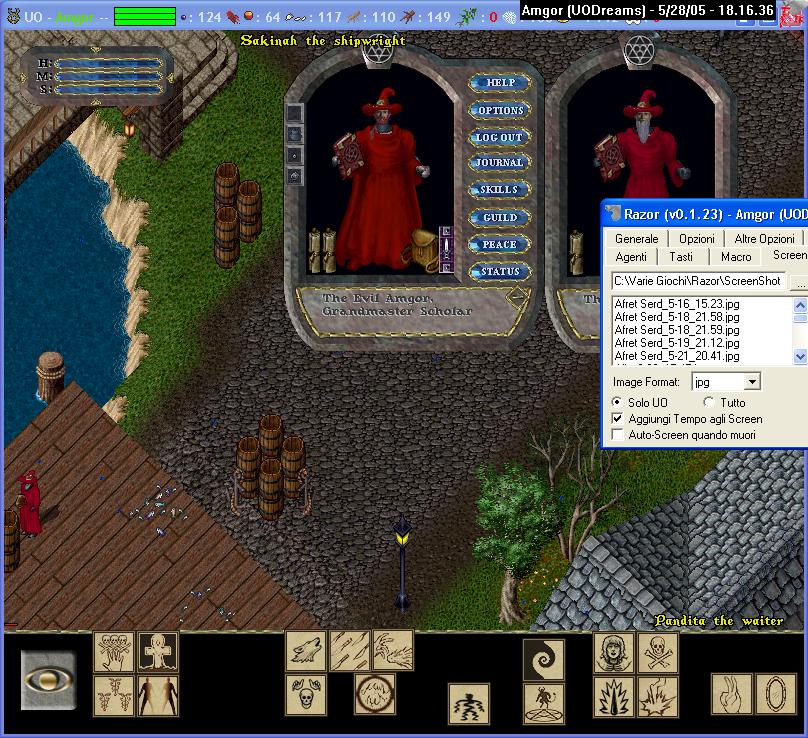This screenshot has height=738, width=808.
Task: Cast the oval mirror spell icon
Action: pos(776,694)
